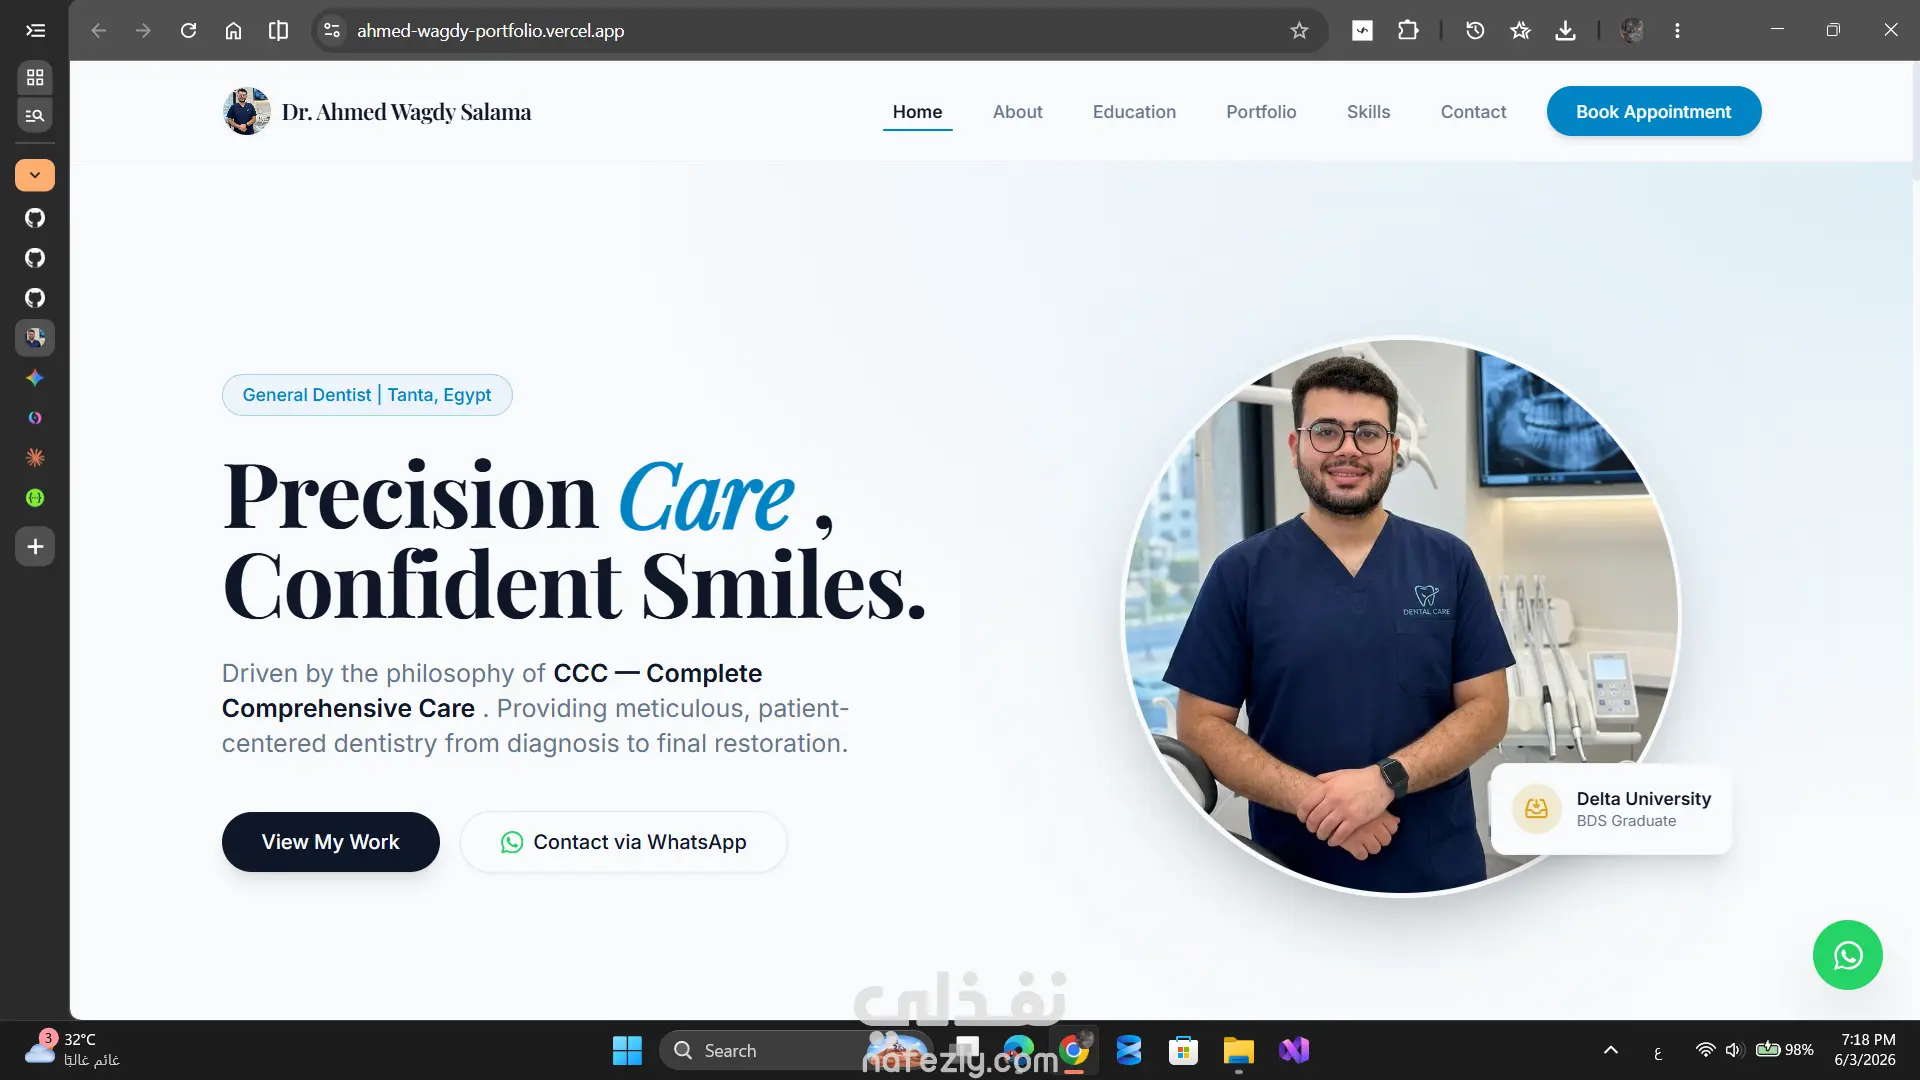Jump to the Education section
This screenshot has width=1920, height=1080.
click(1134, 112)
